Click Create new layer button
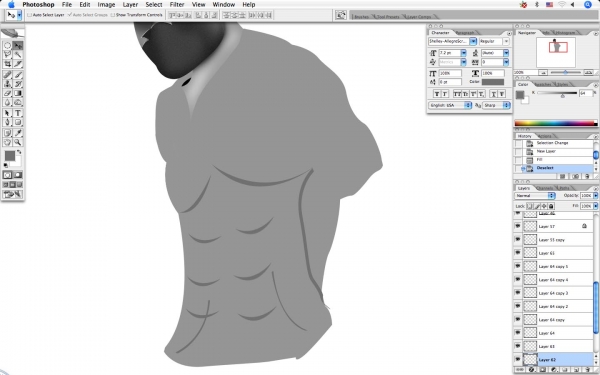This screenshot has height=375, width=600. pos(577,370)
